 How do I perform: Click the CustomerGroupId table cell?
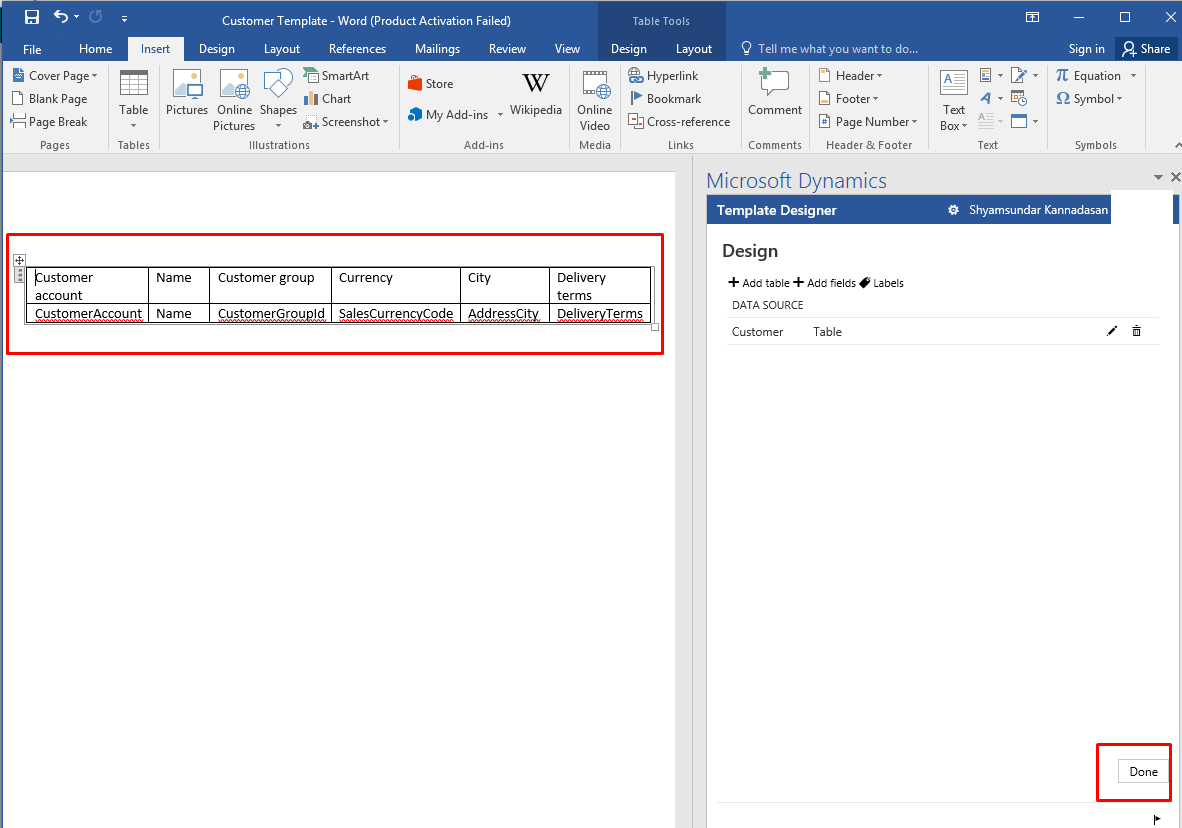(271, 313)
